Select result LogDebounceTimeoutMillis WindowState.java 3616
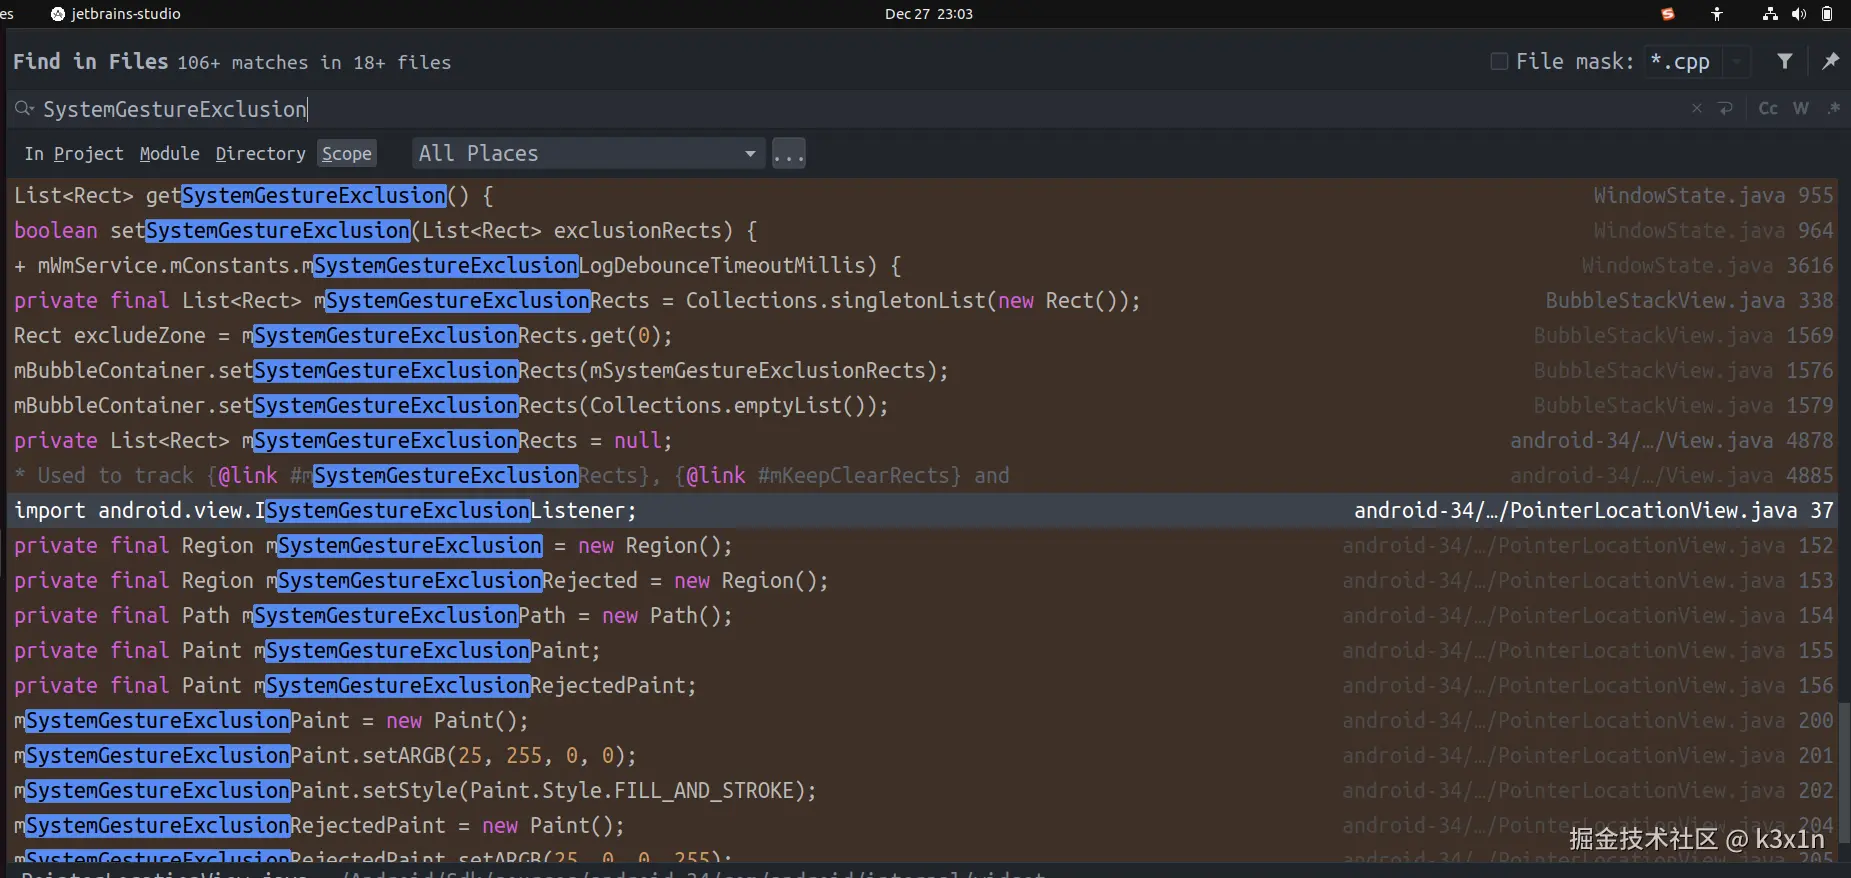Viewport: 1851px width, 878px height. (924, 265)
